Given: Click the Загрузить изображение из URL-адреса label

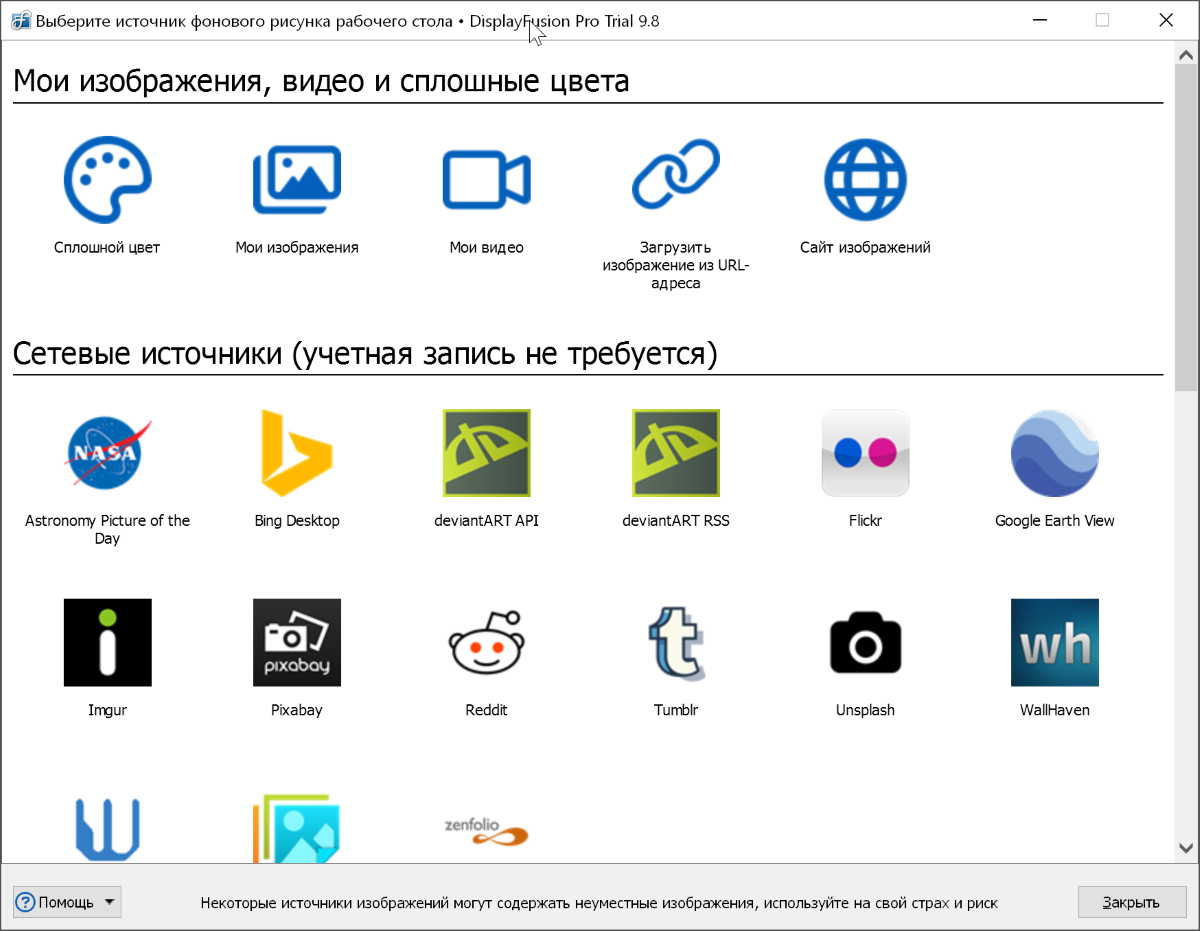Looking at the screenshot, I should (676, 265).
